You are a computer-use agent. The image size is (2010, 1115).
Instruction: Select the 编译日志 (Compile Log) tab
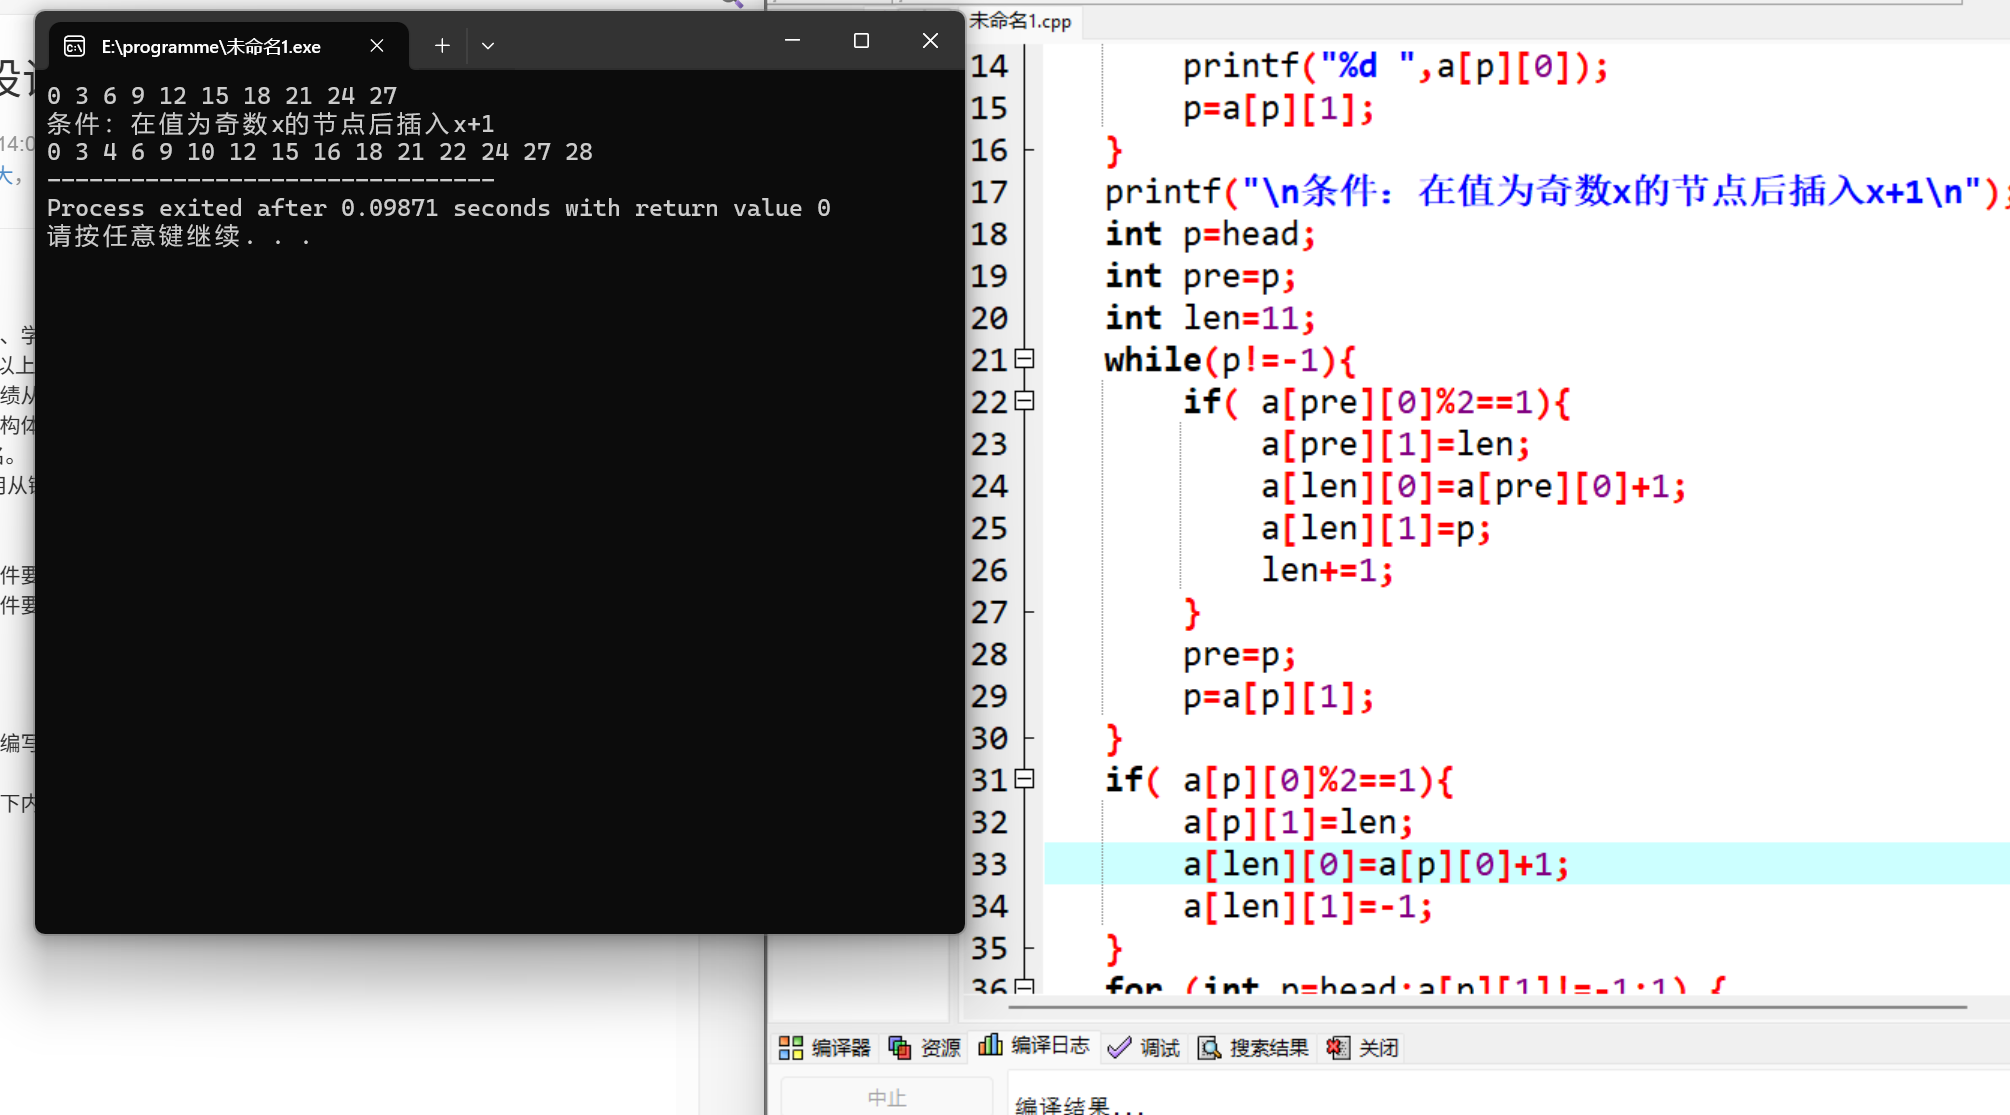tap(1035, 1045)
